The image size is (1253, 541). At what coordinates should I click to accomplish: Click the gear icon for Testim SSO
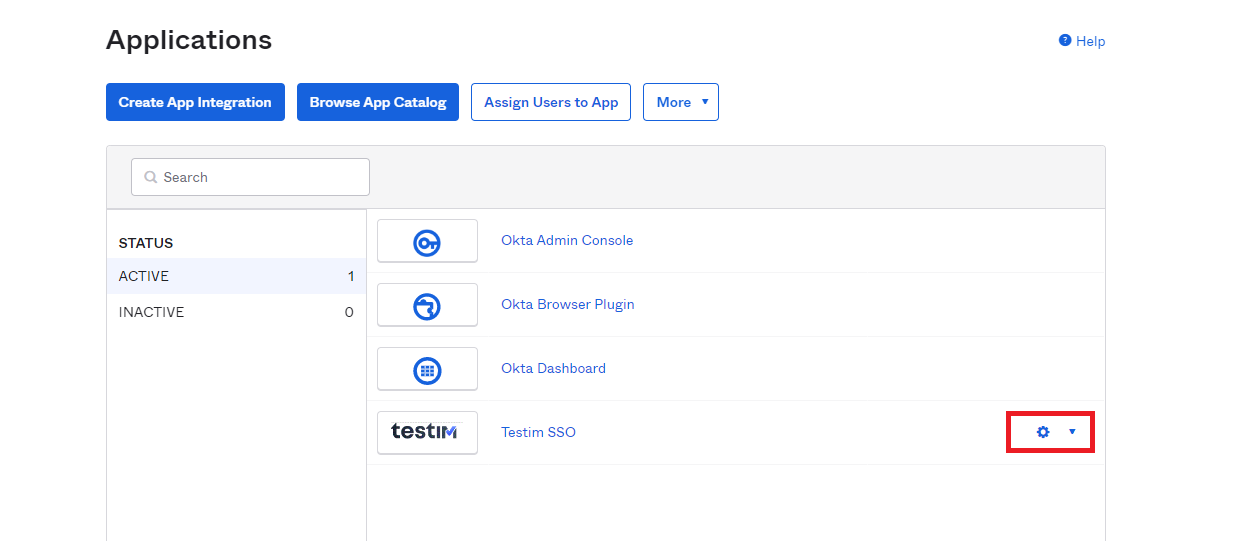click(1043, 432)
